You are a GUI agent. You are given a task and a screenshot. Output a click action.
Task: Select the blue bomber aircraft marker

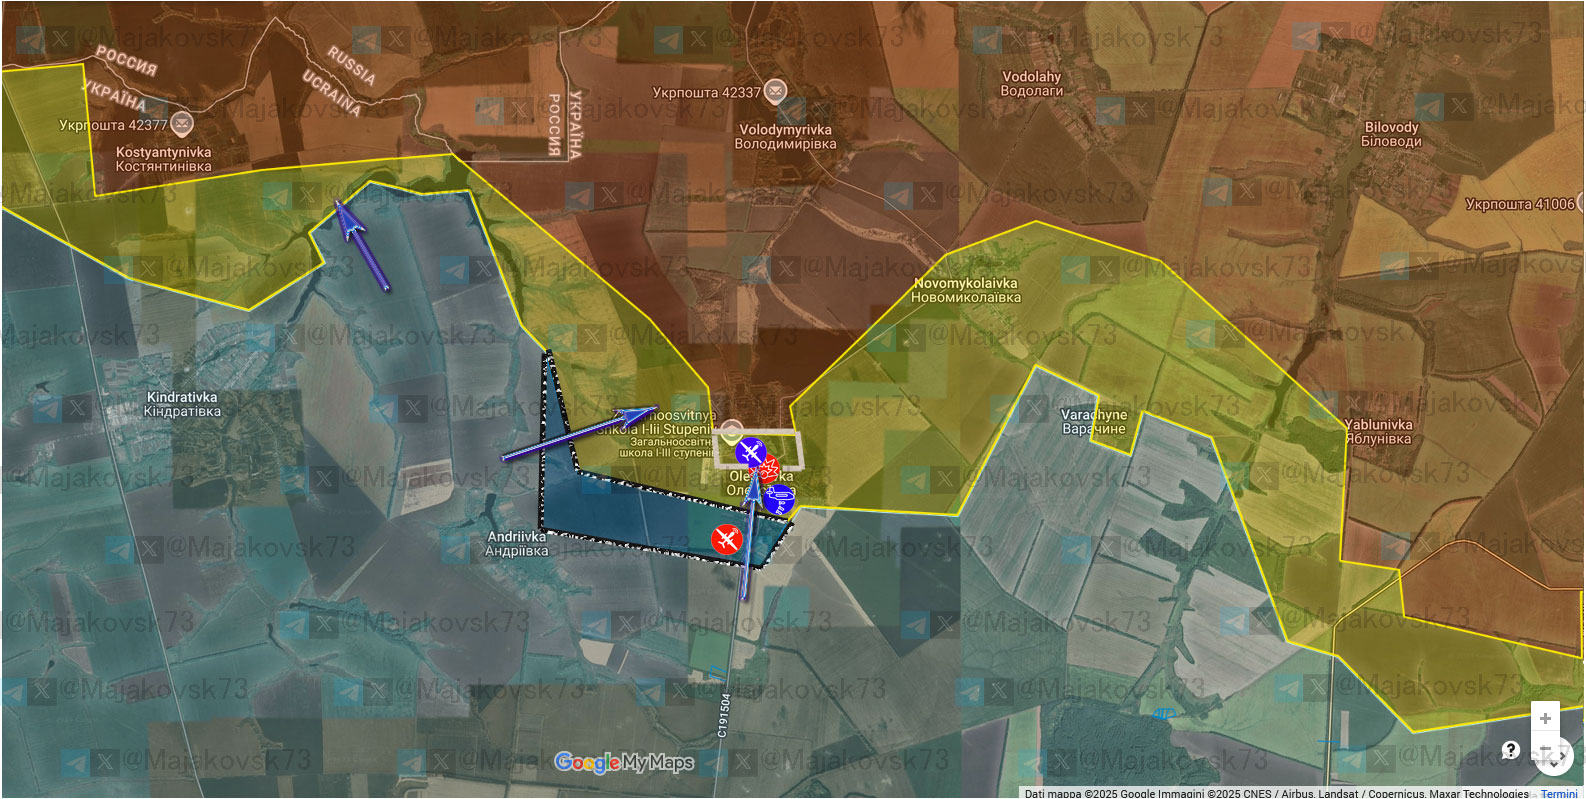[780, 498]
